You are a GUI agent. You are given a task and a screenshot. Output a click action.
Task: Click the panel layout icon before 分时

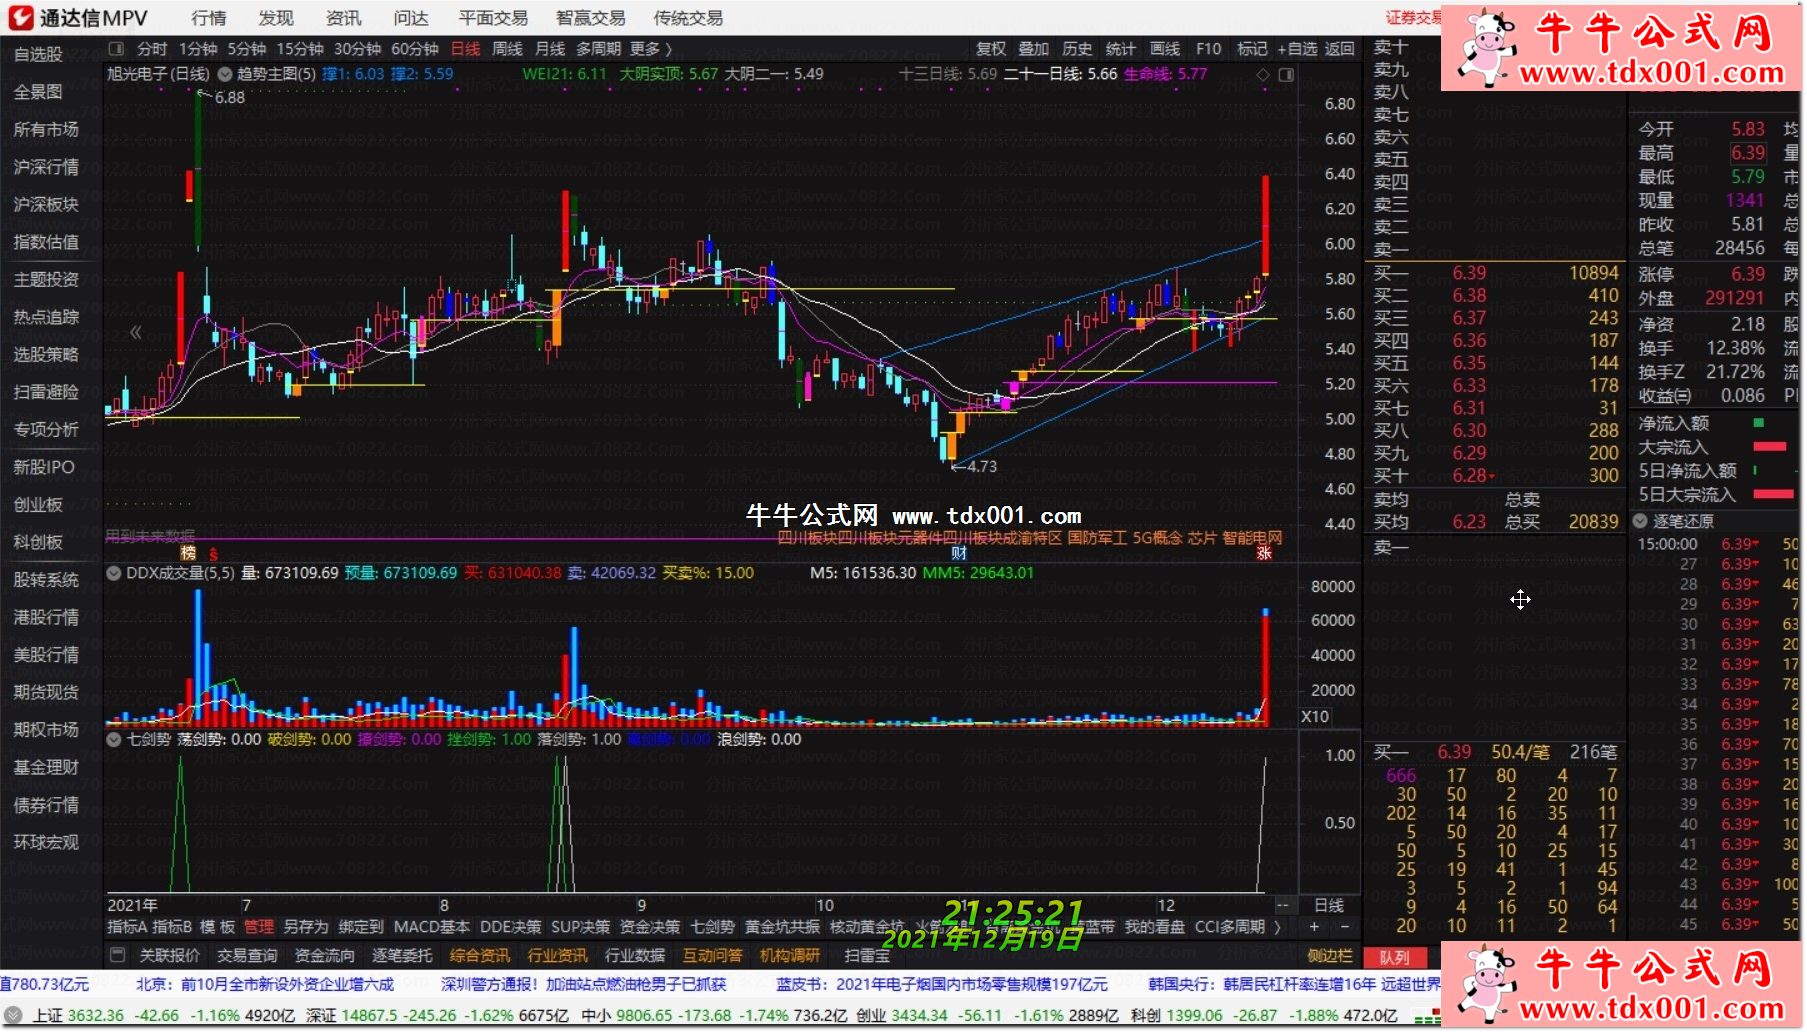coord(116,48)
